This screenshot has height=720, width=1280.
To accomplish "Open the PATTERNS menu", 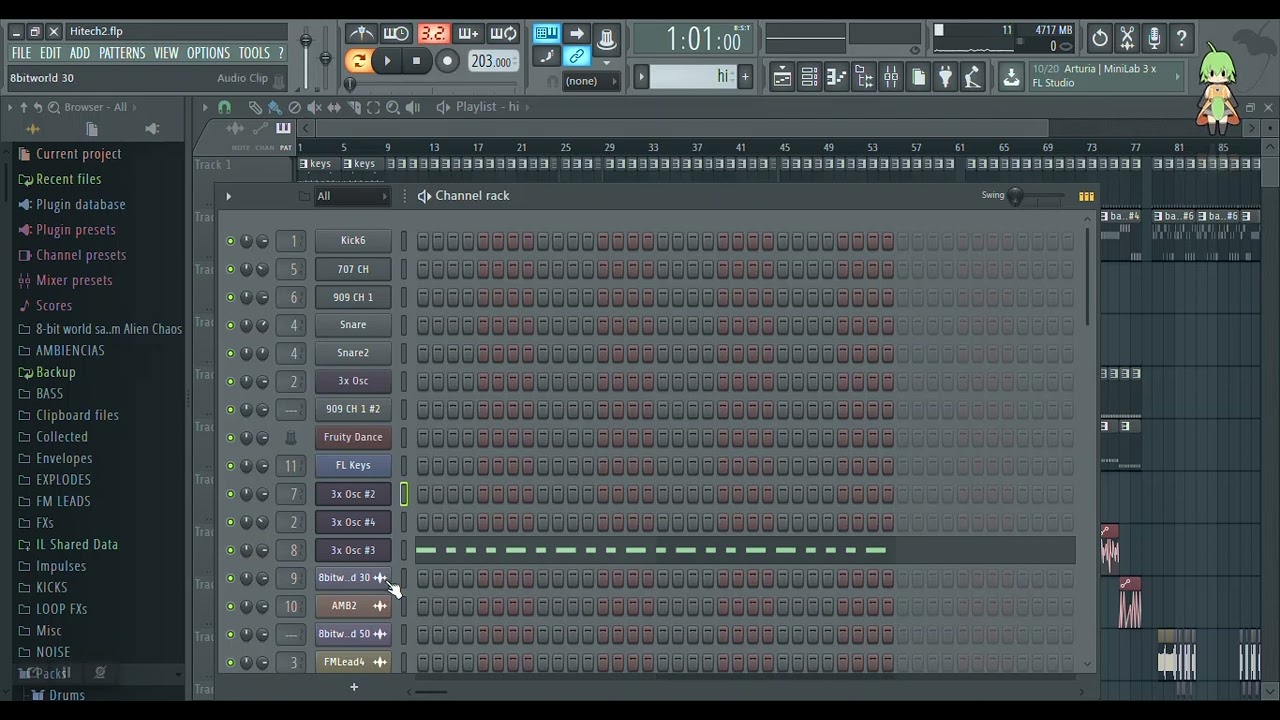I will pyautogui.click(x=122, y=53).
